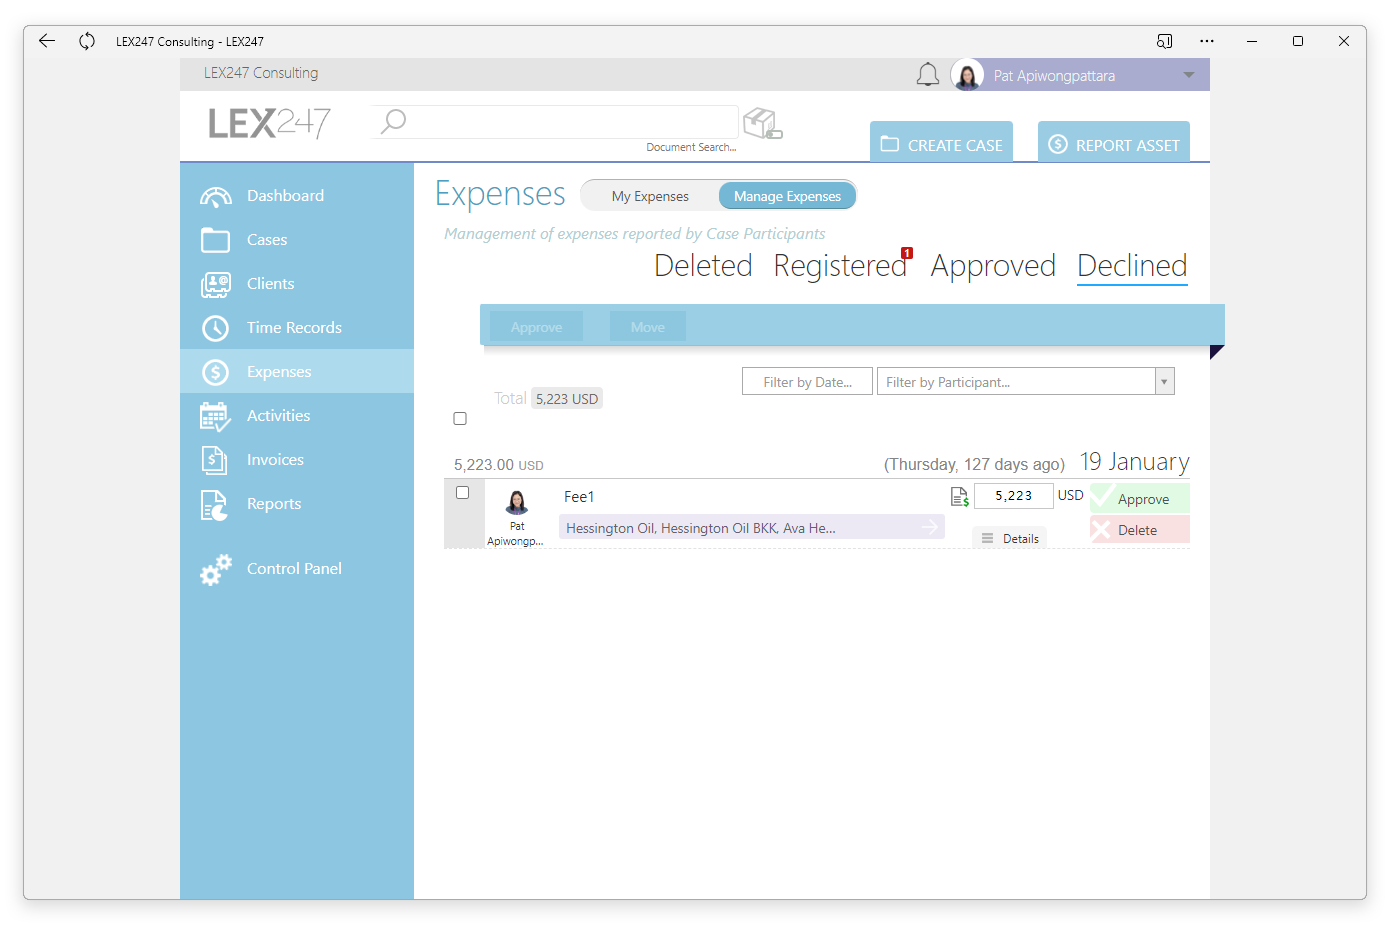Tick the select-all expenses checkbox
This screenshot has height=925, width=1390.
(x=460, y=419)
